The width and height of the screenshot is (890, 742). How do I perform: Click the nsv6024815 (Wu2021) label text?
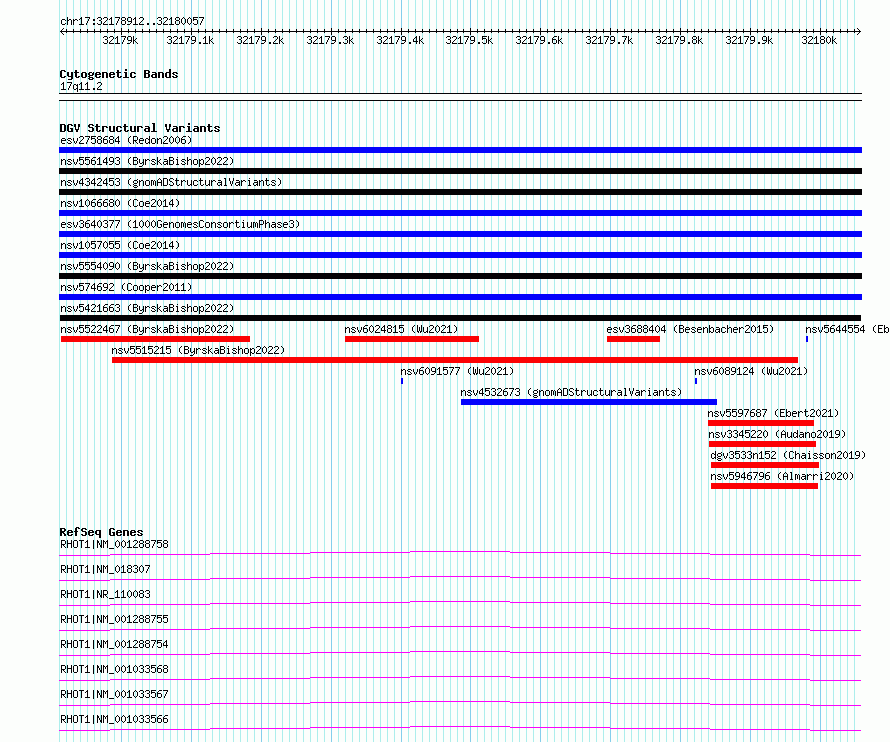tap(401, 329)
